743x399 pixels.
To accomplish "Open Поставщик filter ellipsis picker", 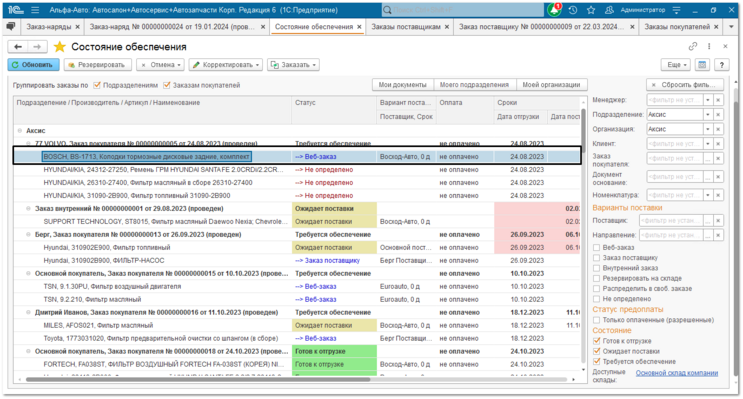I will pos(708,220).
